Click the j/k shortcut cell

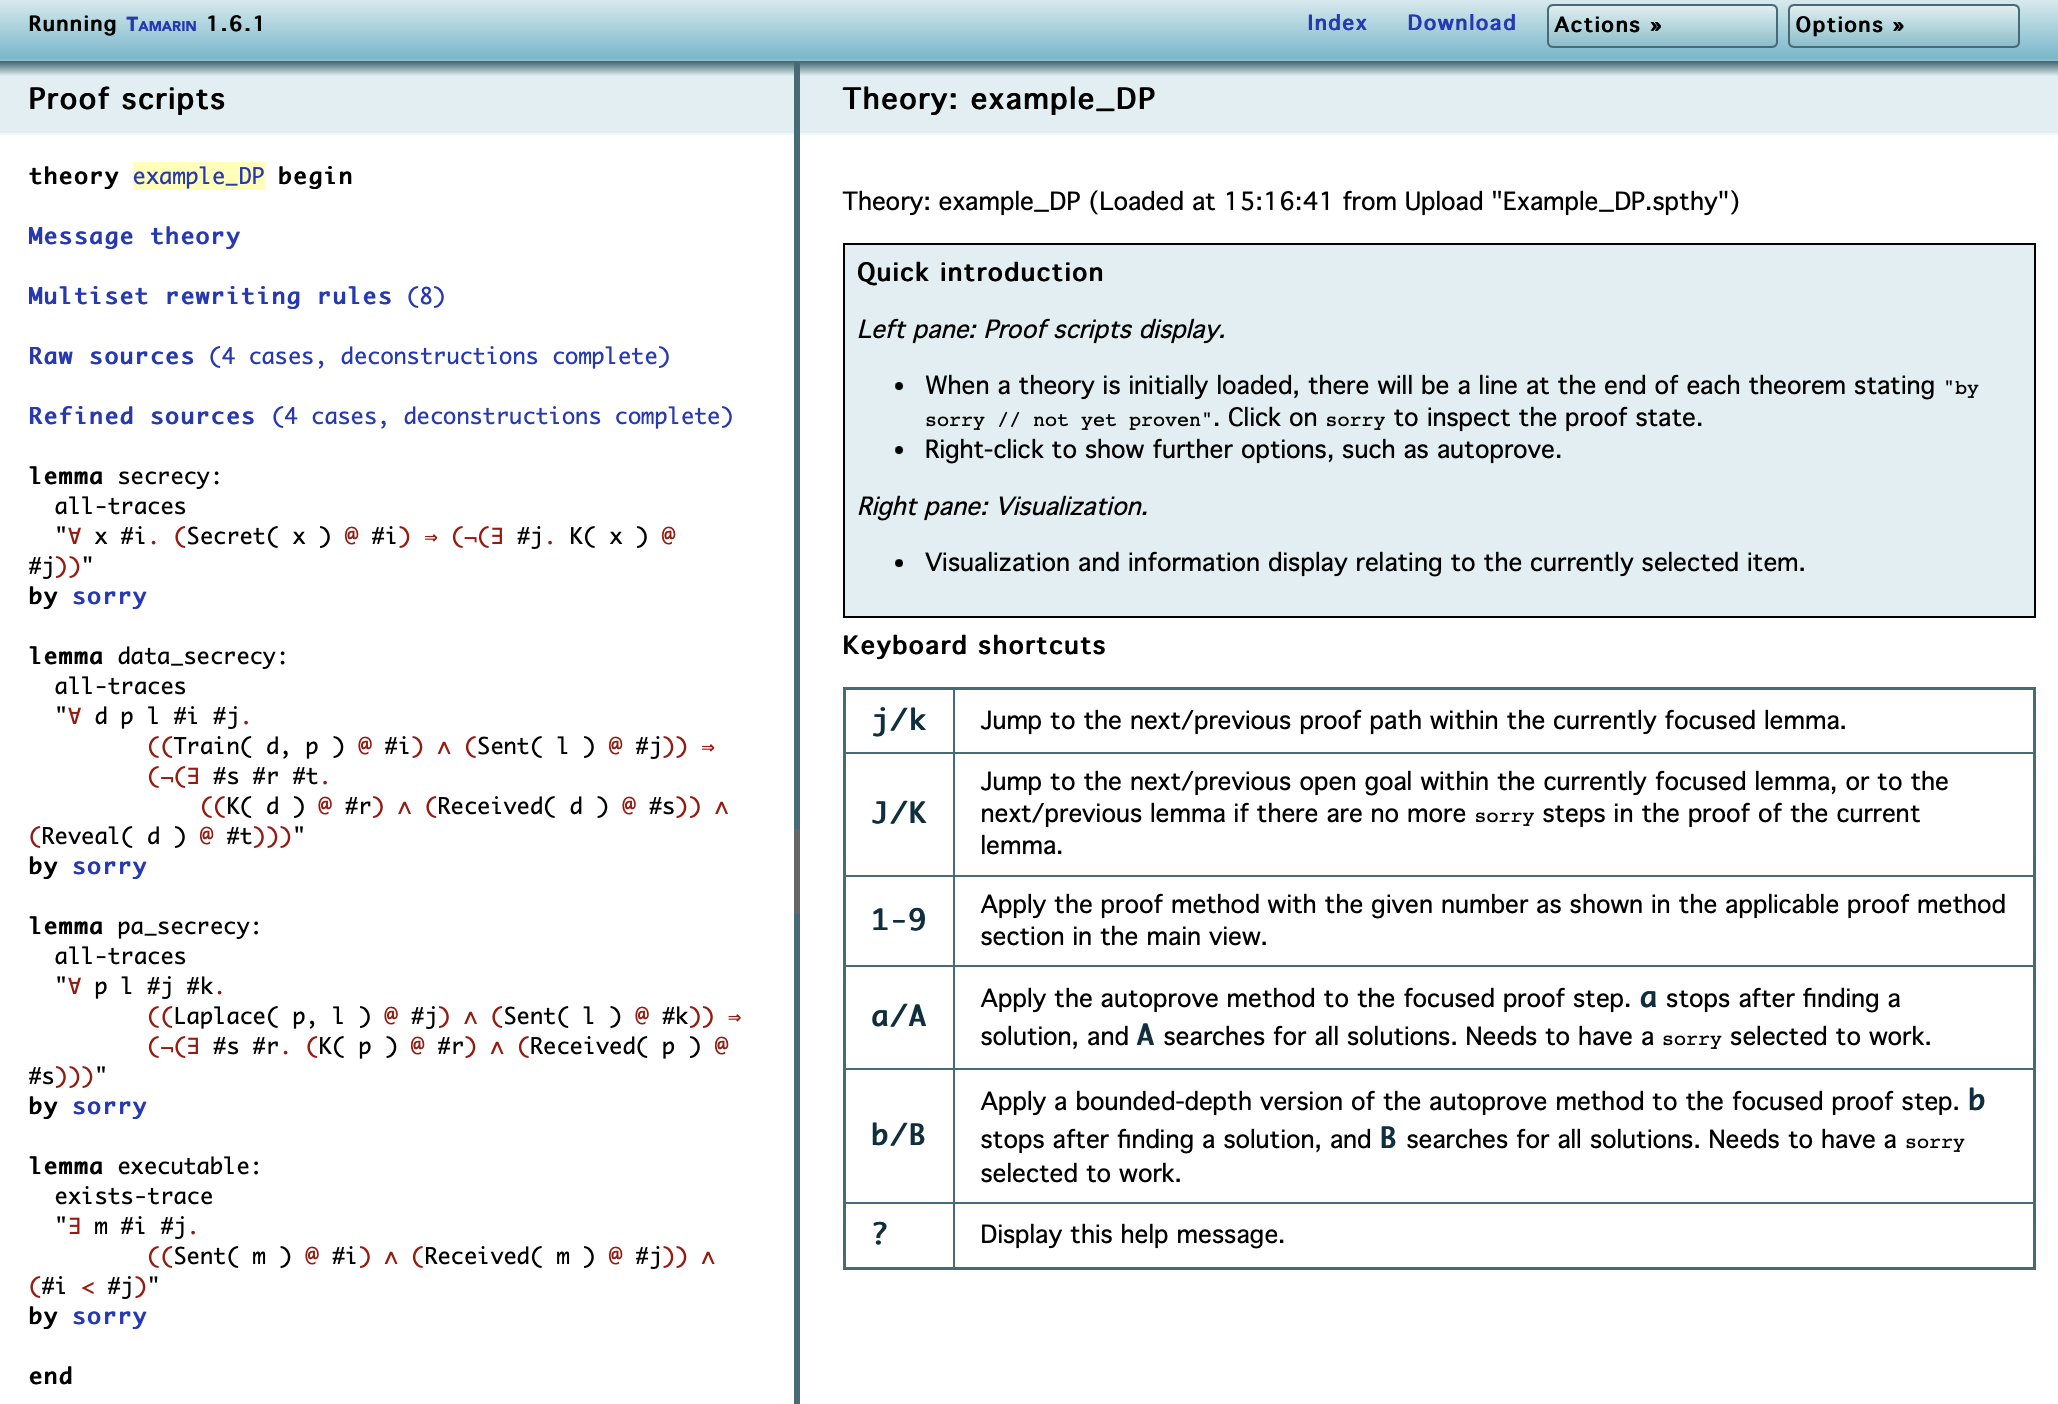[x=899, y=720]
